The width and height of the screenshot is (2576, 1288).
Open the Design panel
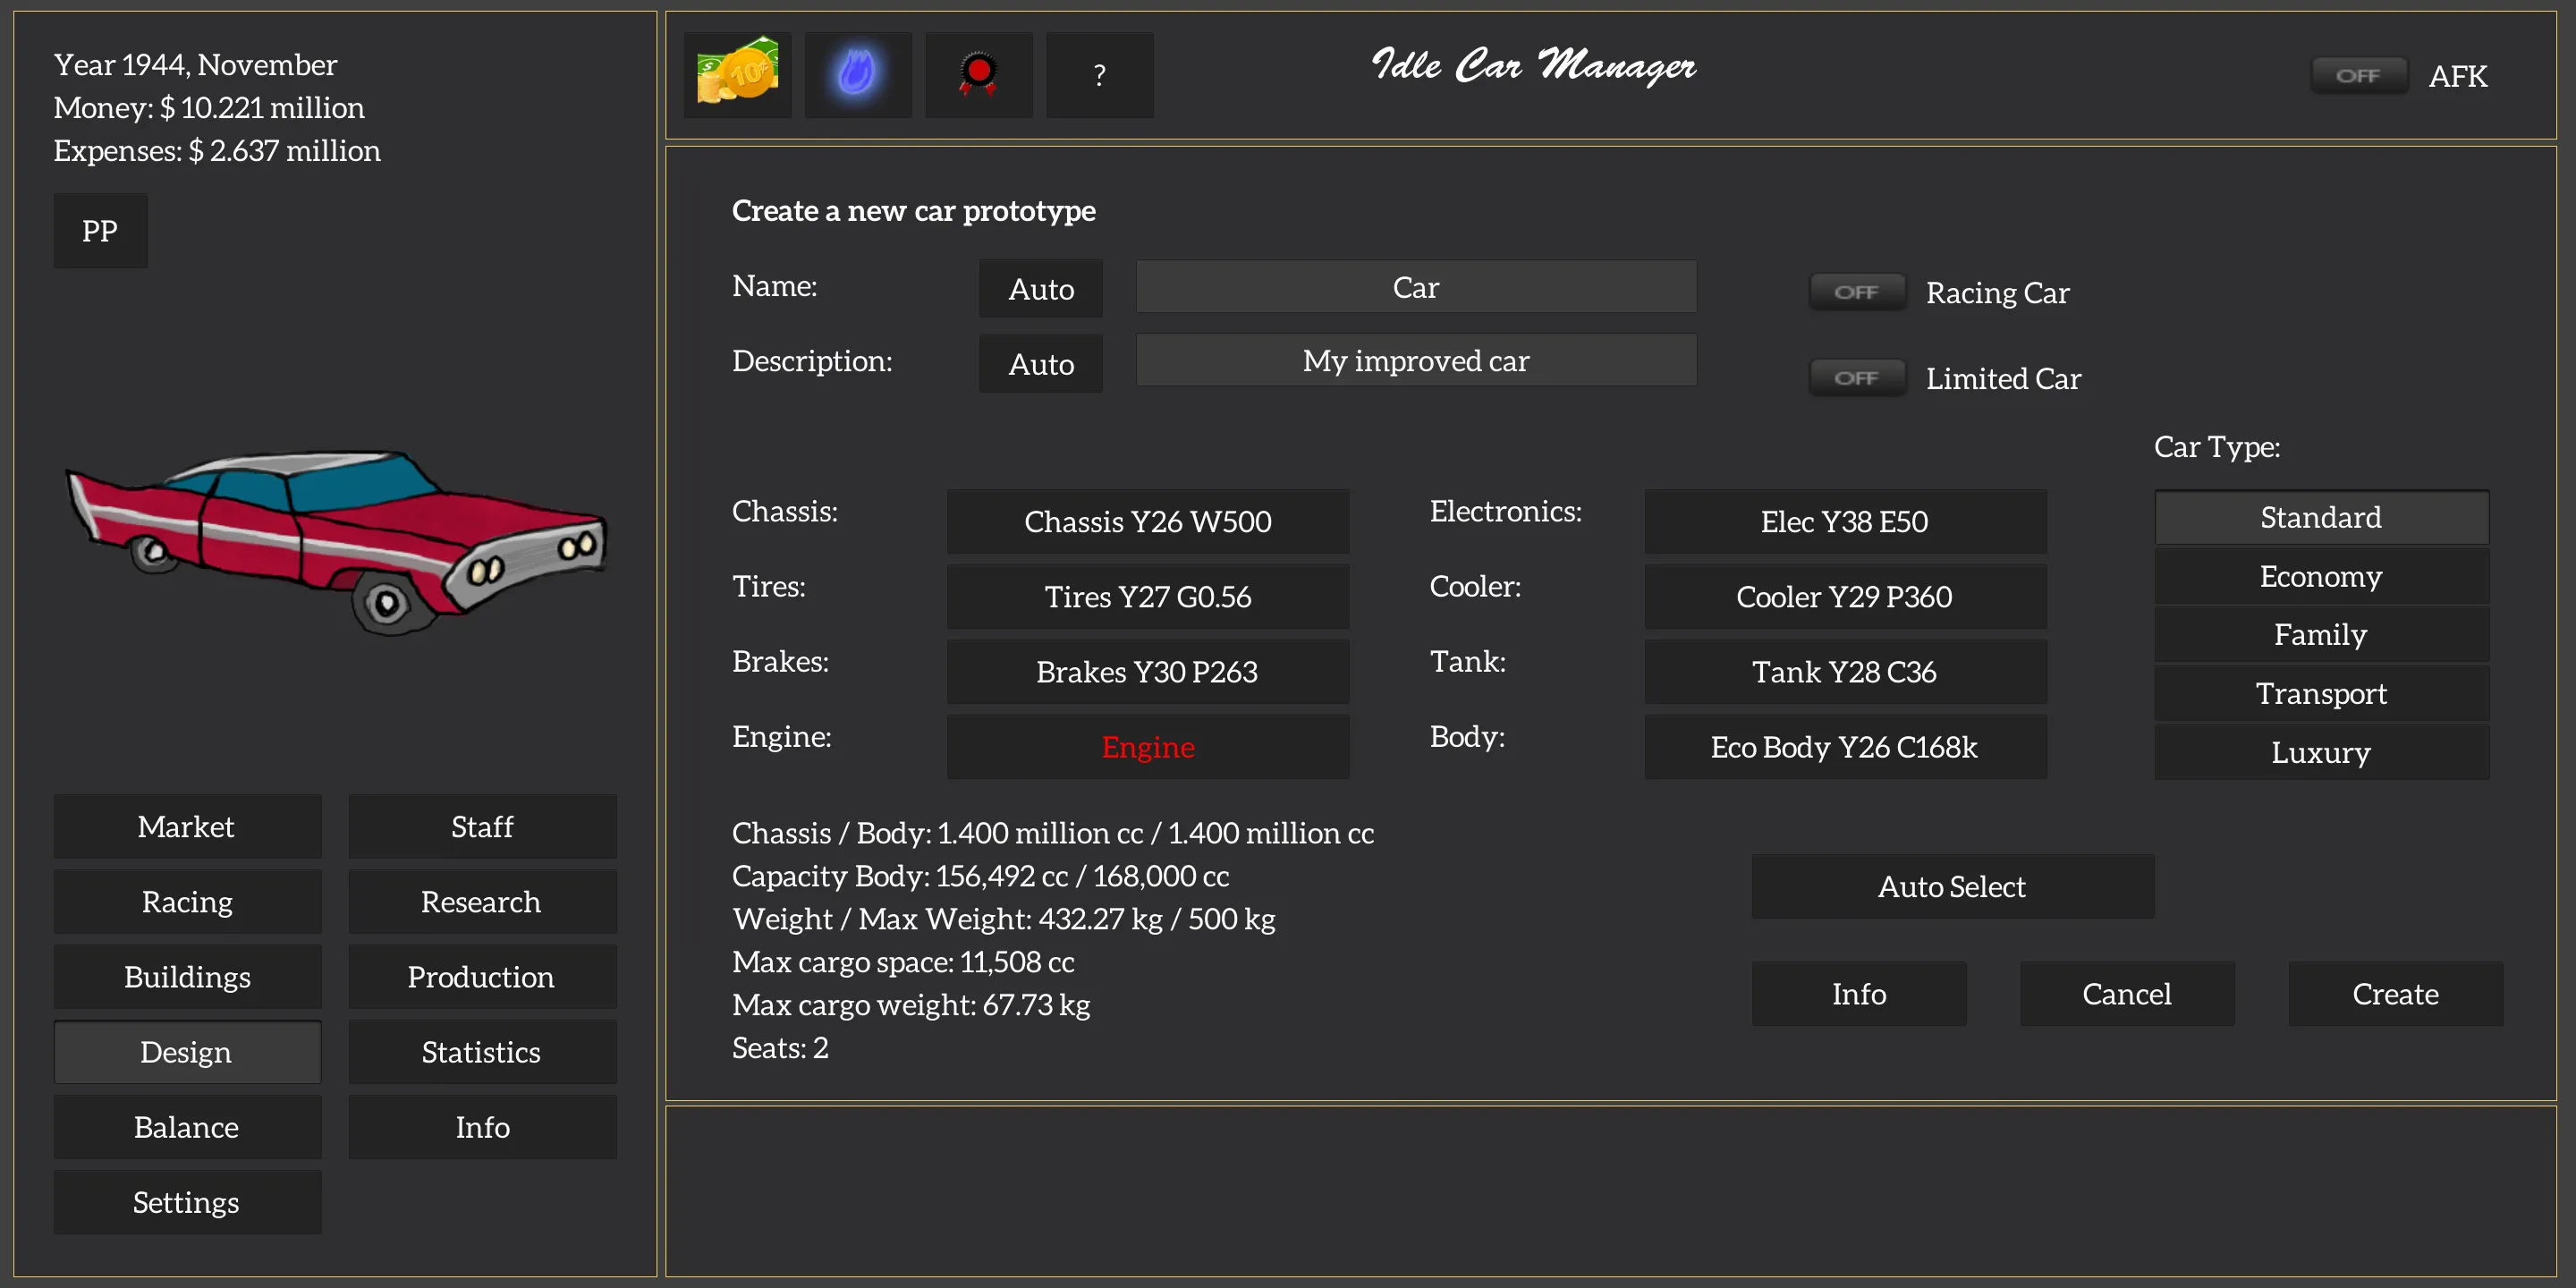[x=184, y=1052]
